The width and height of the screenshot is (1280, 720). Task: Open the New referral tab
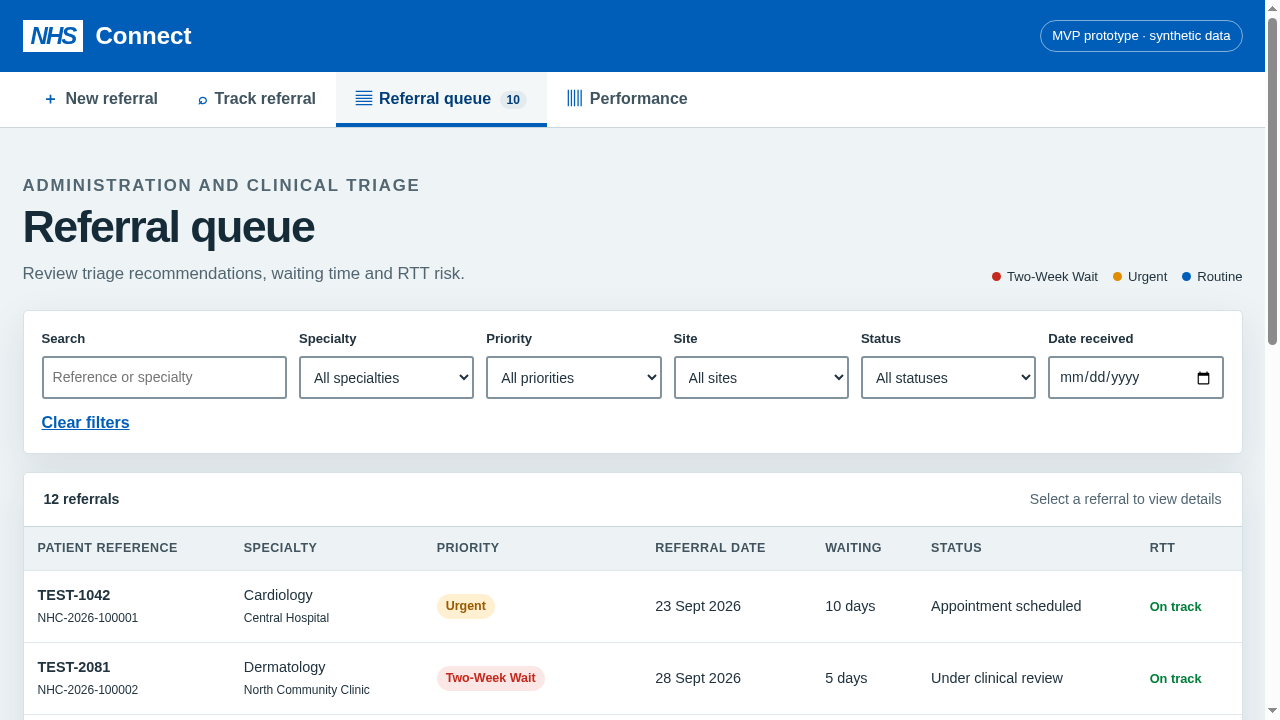pos(100,99)
